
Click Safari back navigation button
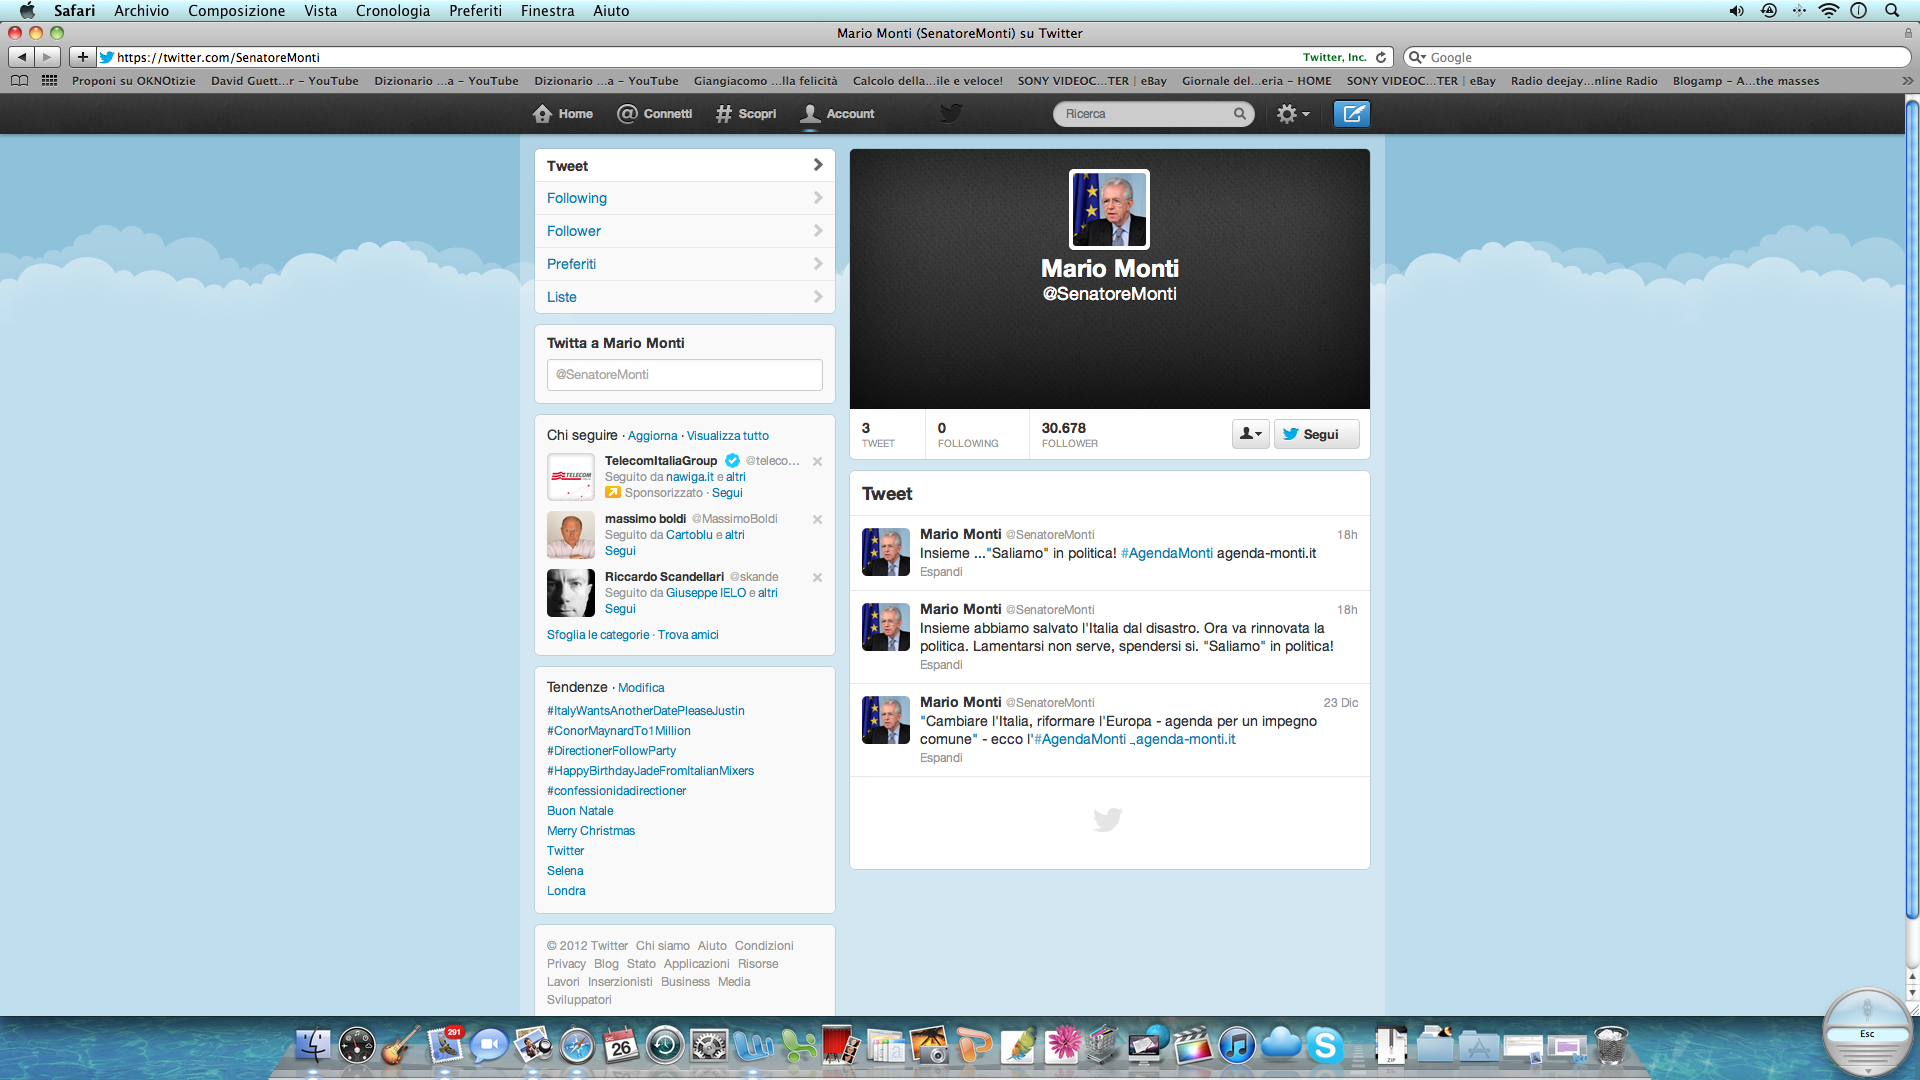[22, 57]
